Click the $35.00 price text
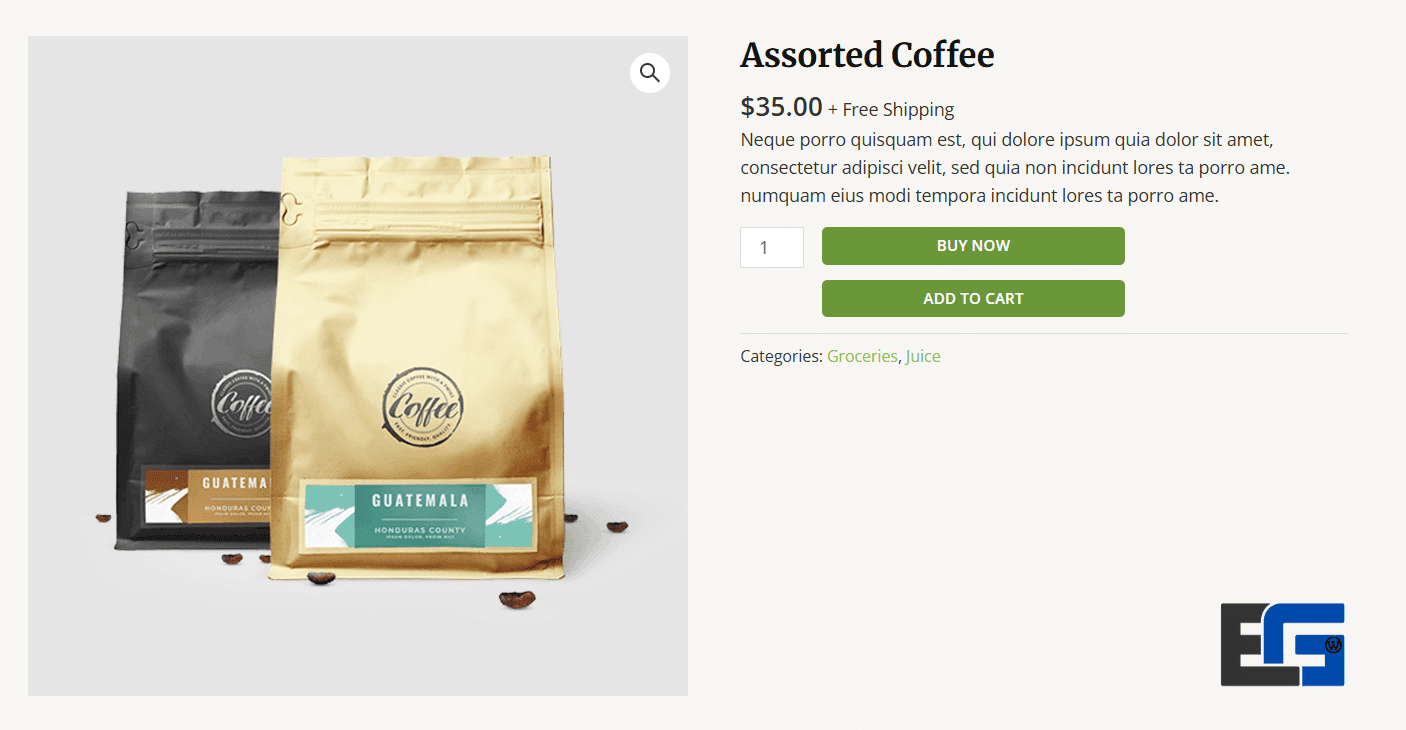This screenshot has height=730, width=1406. pos(781,107)
